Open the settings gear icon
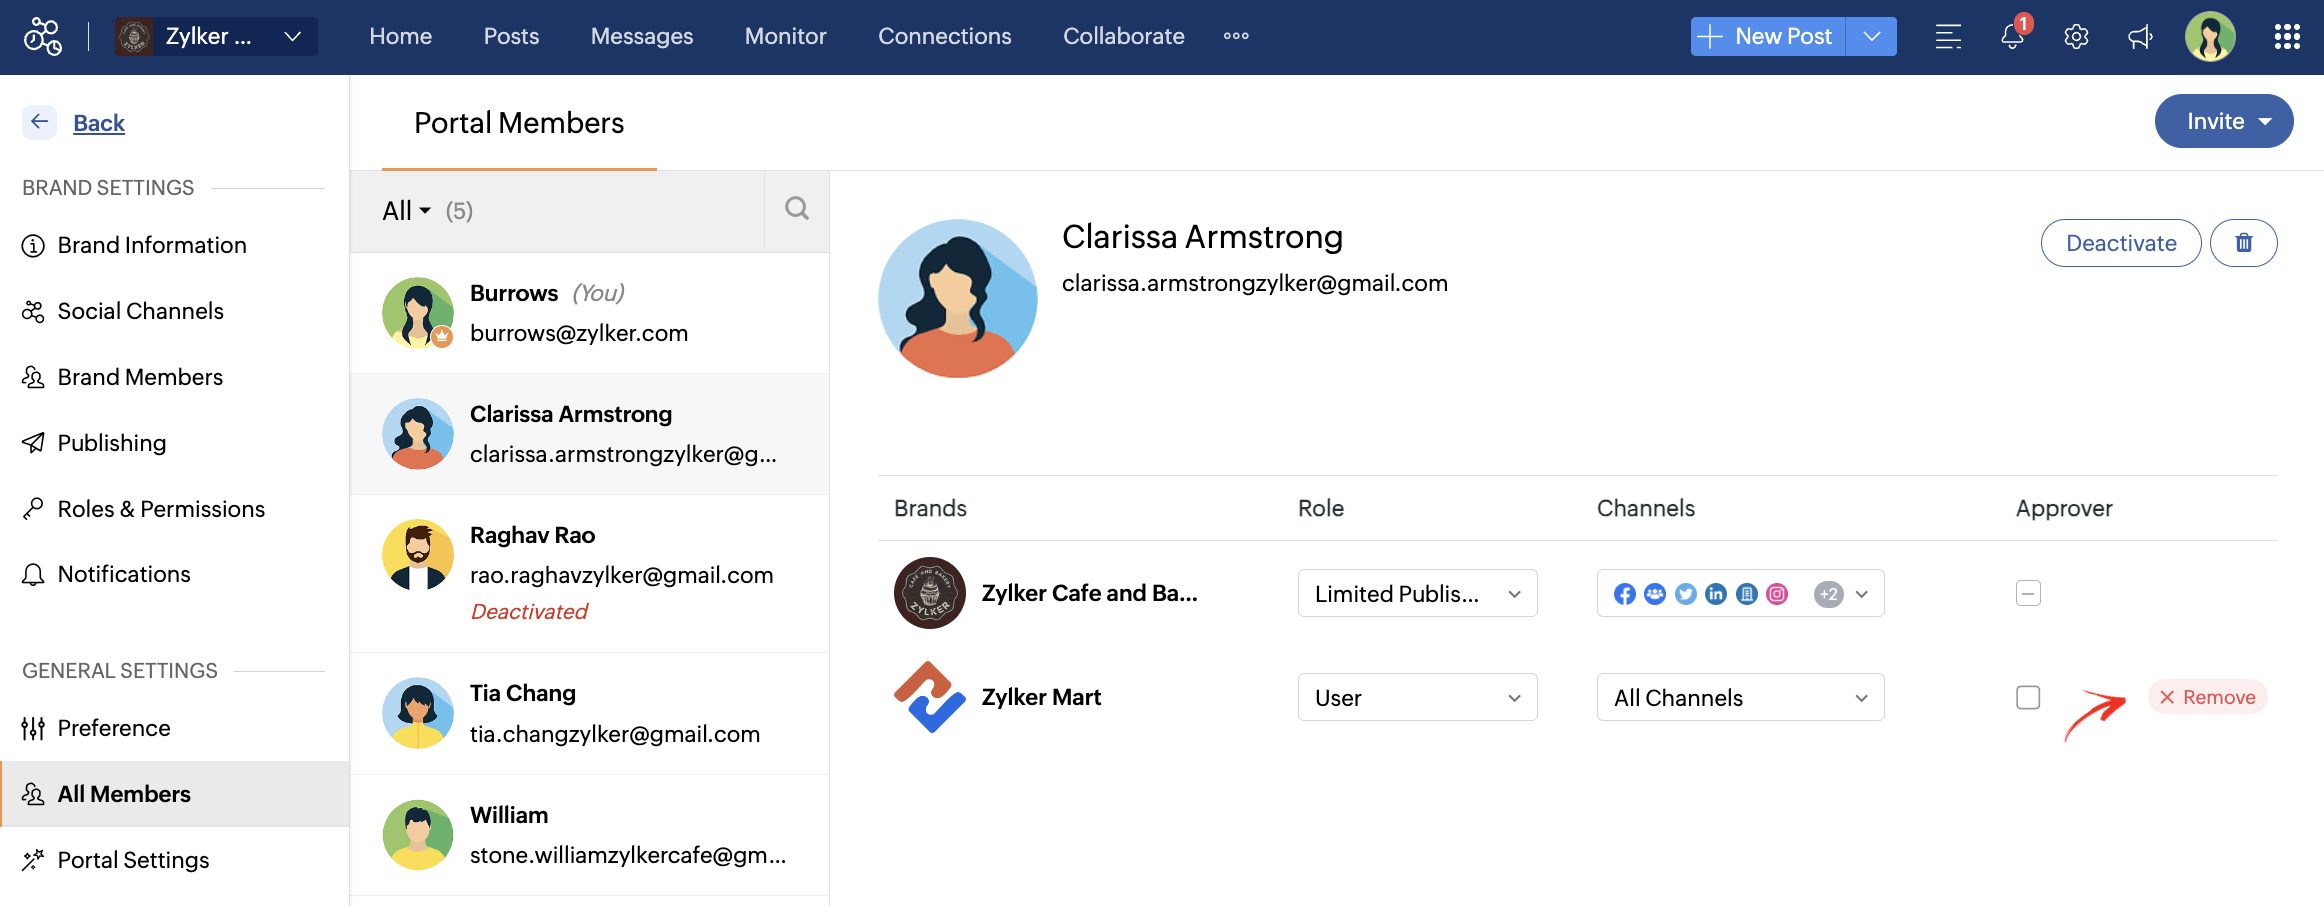The image size is (2324, 906). pyautogui.click(x=2076, y=37)
